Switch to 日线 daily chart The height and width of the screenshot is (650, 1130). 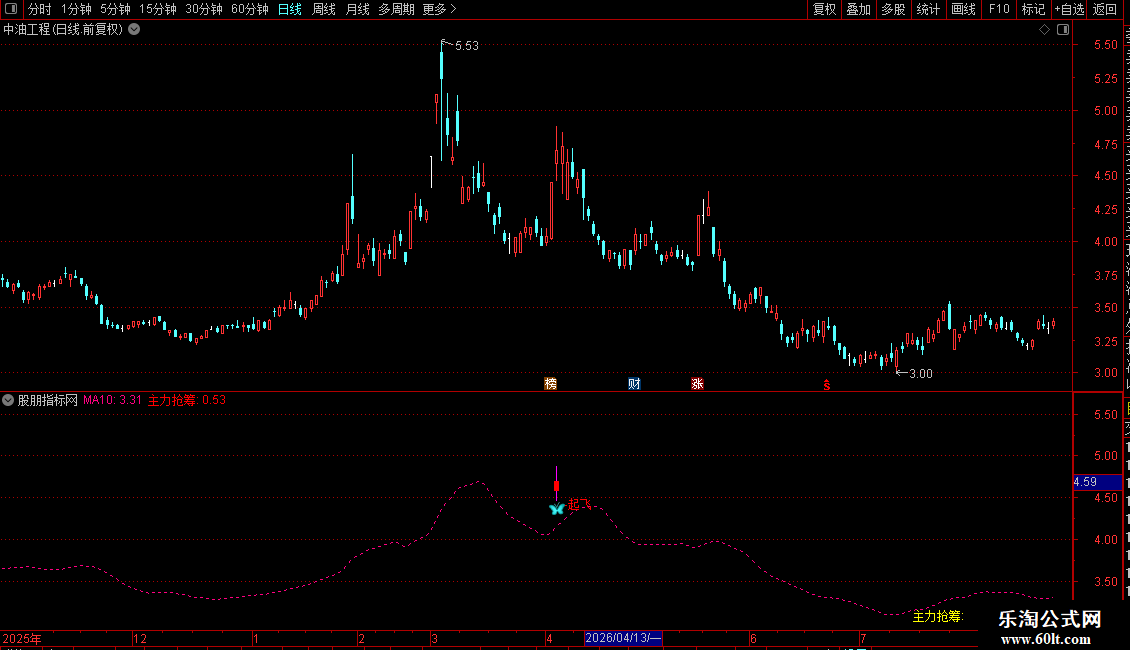pos(290,9)
